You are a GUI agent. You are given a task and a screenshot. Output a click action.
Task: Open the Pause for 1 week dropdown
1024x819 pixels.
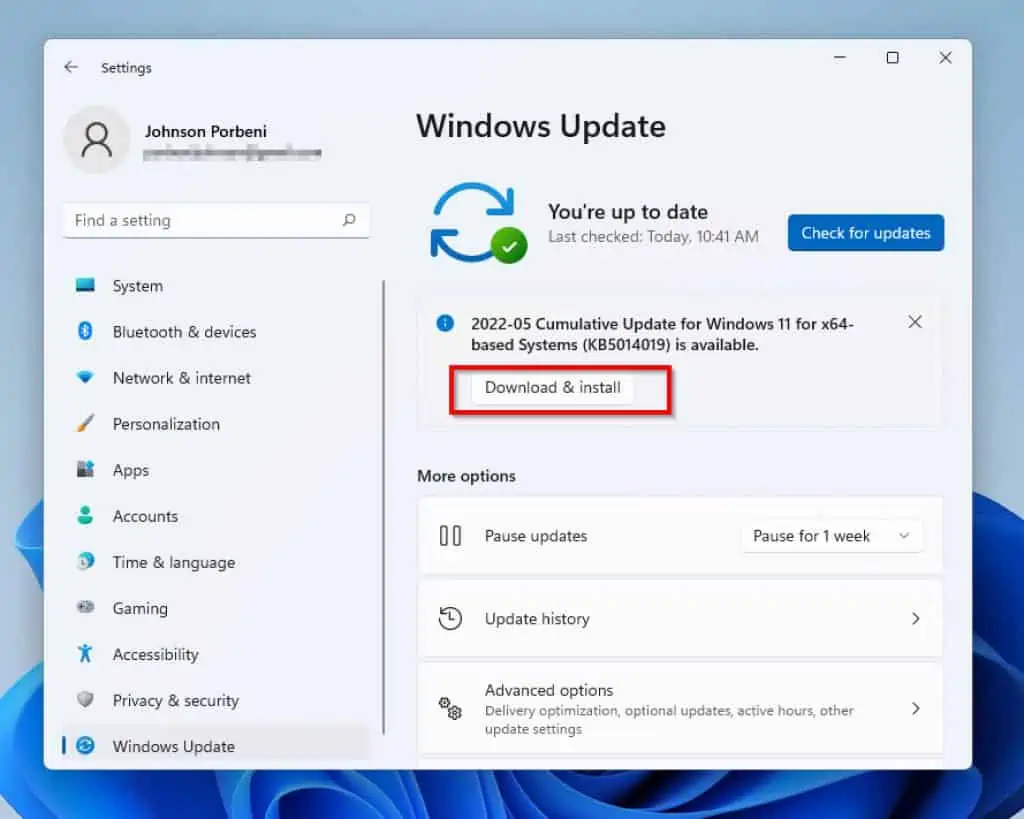click(x=832, y=536)
